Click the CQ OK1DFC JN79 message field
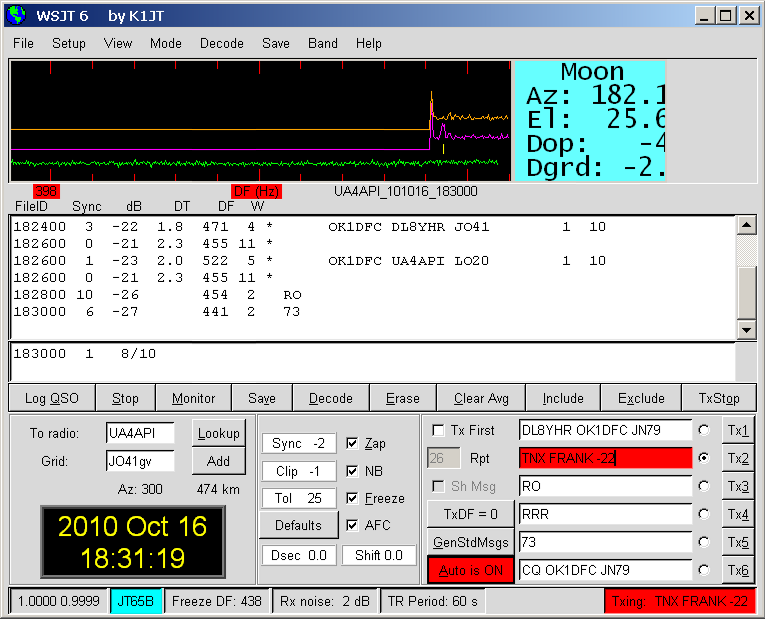The image size is (765, 619). (605, 570)
